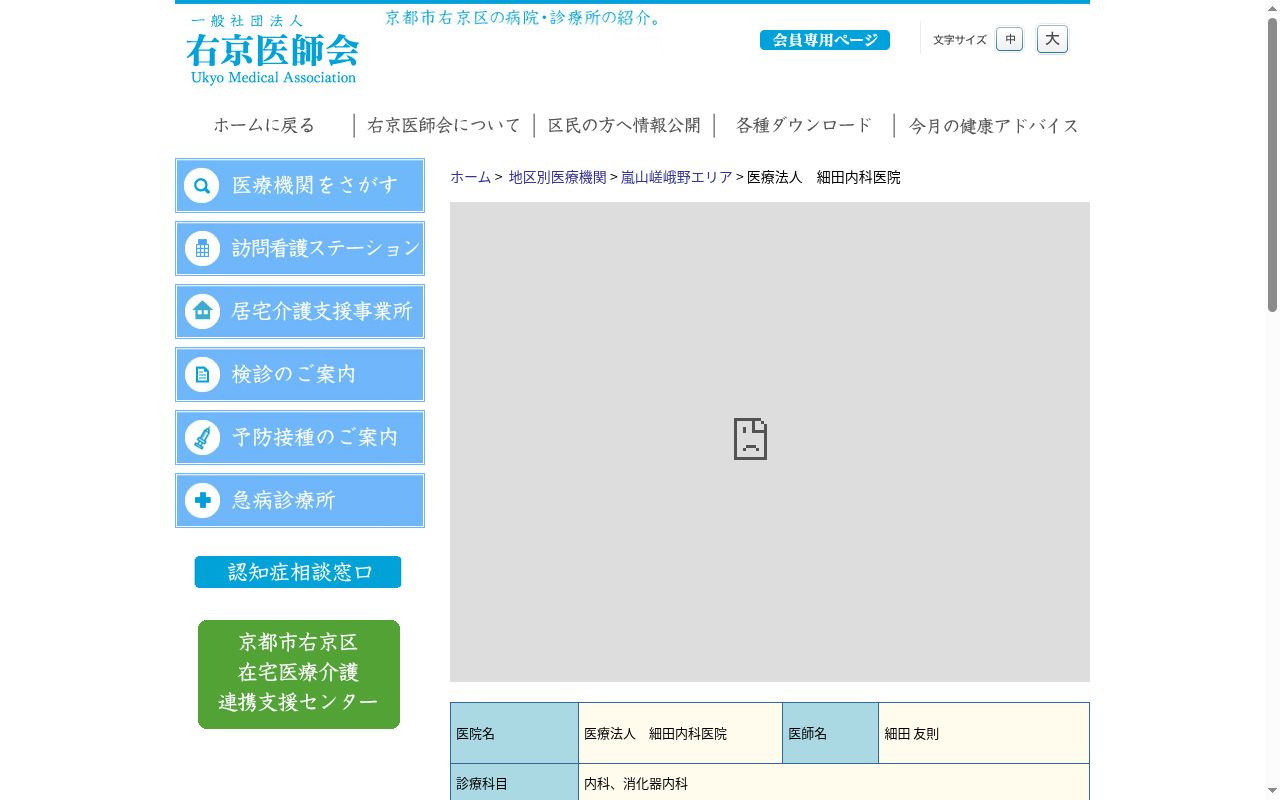Viewport: 1280px width, 800px height.
Task: Set text size to 大
Action: [x=1052, y=39]
